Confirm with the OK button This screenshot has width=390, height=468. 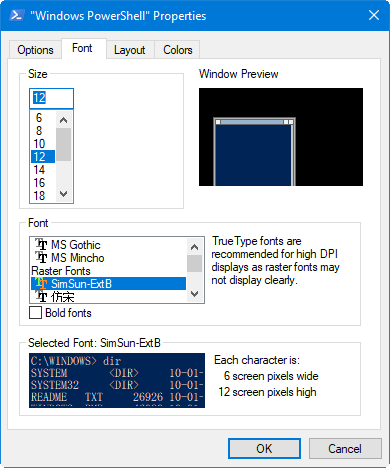264,448
